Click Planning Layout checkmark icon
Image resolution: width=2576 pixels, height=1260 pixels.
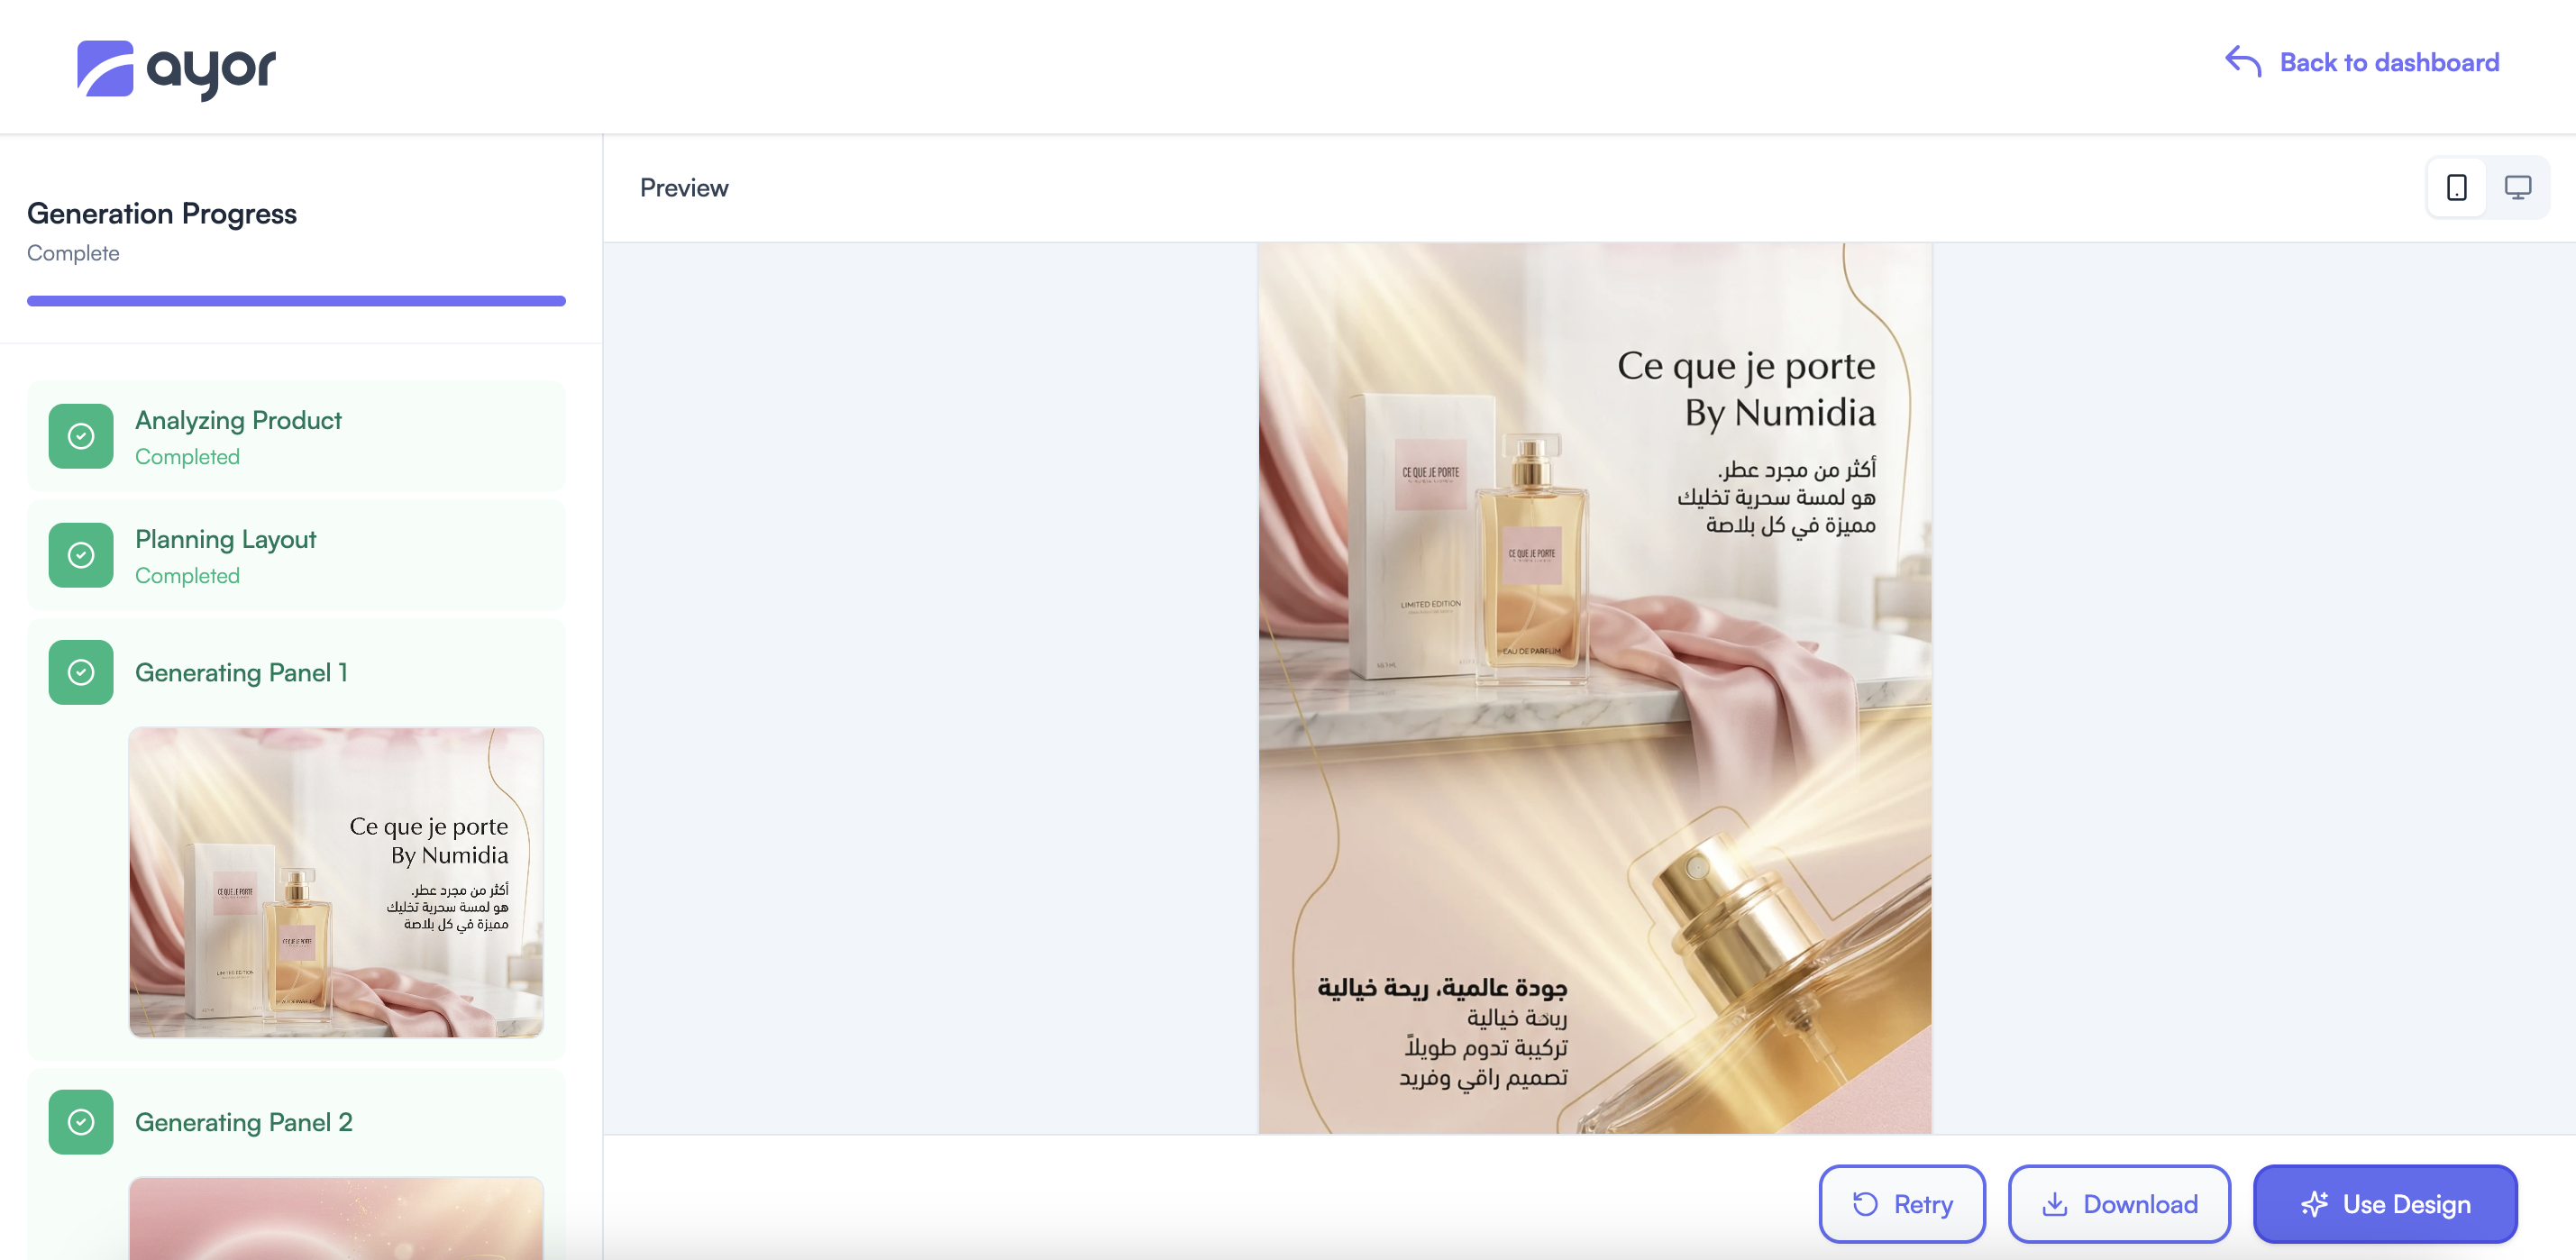81,555
